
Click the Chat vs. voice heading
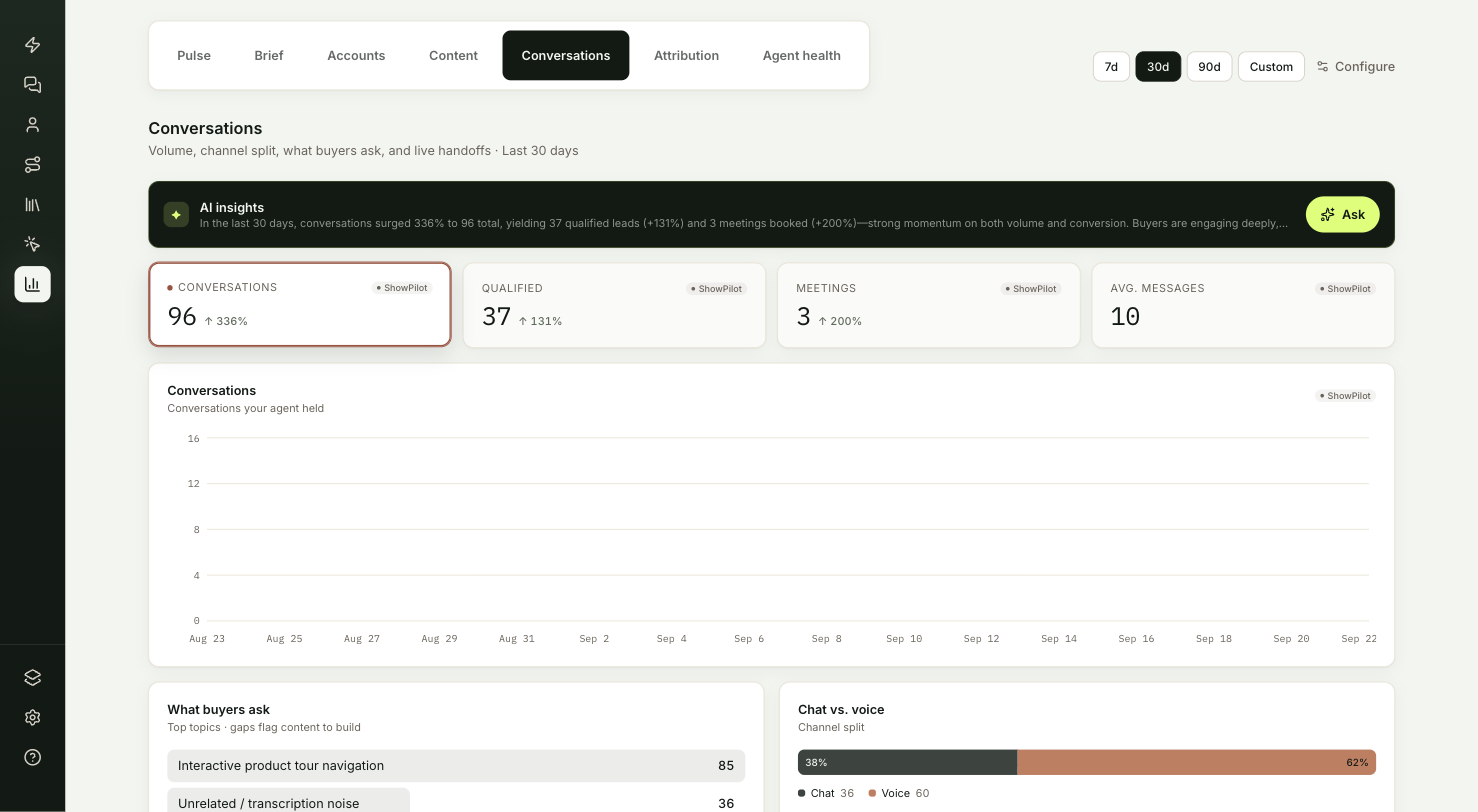pos(841,710)
